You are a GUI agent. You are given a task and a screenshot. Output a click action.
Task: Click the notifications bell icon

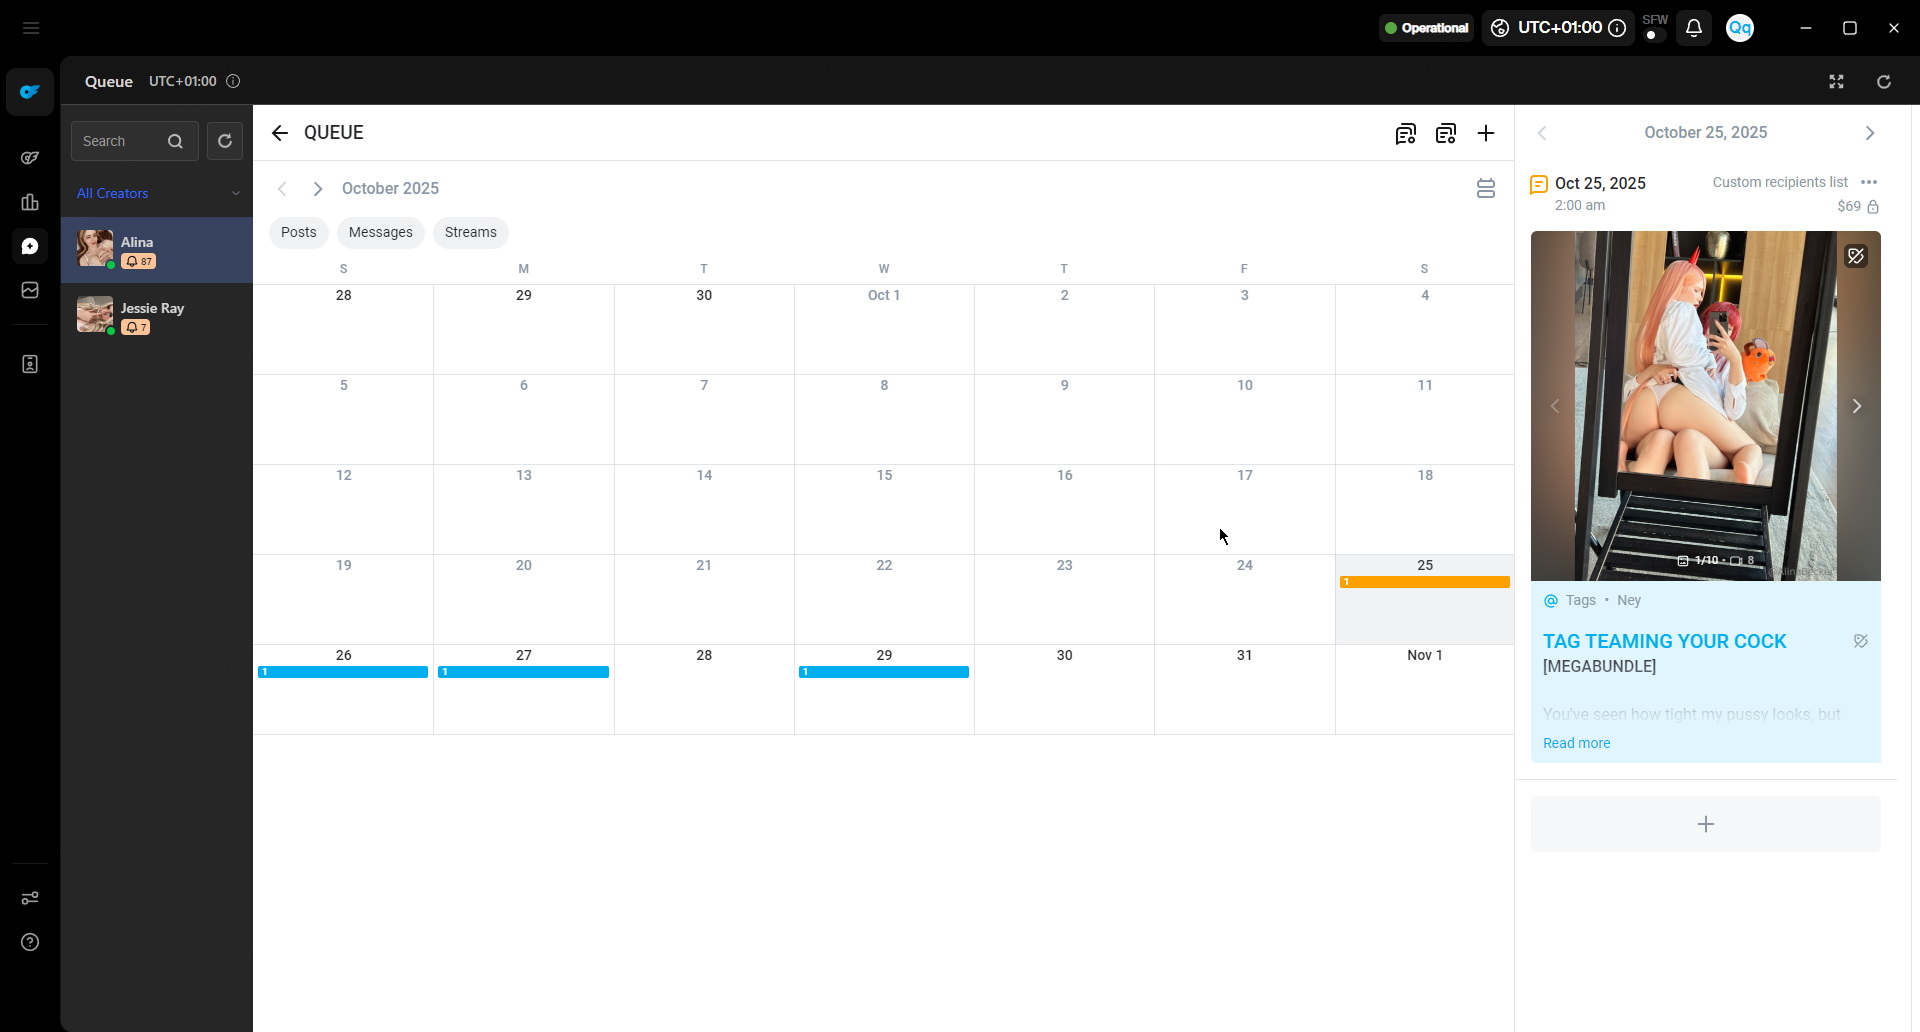tap(1694, 28)
